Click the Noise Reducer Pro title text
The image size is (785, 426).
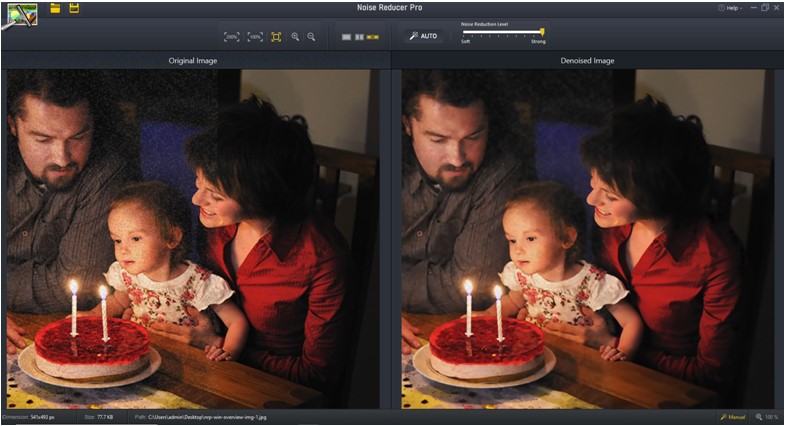click(x=389, y=8)
